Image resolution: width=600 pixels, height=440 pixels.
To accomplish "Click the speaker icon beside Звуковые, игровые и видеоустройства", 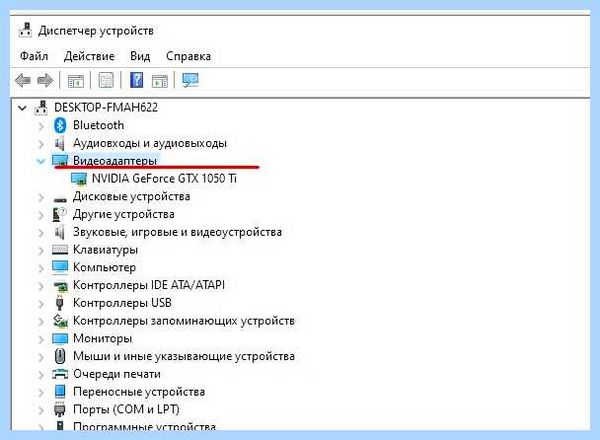I will click(59, 232).
